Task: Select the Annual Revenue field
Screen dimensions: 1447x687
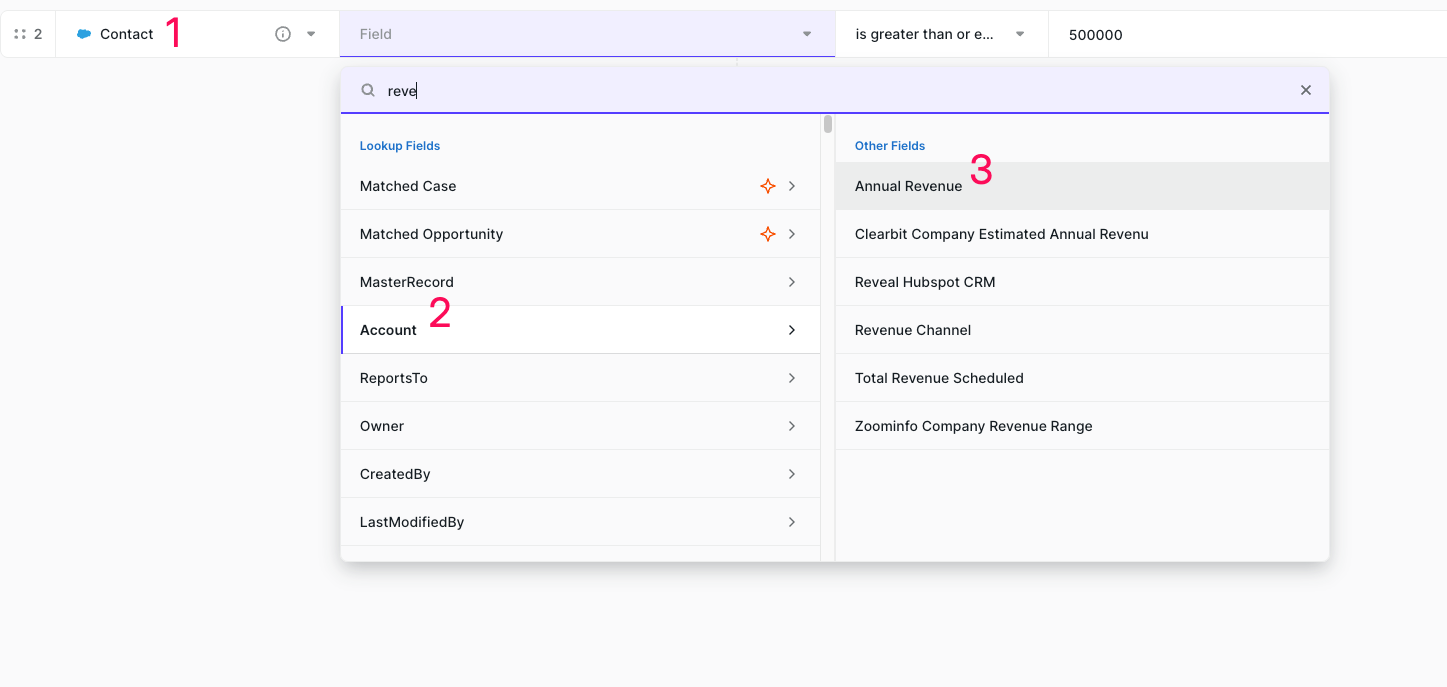Action: [x=908, y=186]
